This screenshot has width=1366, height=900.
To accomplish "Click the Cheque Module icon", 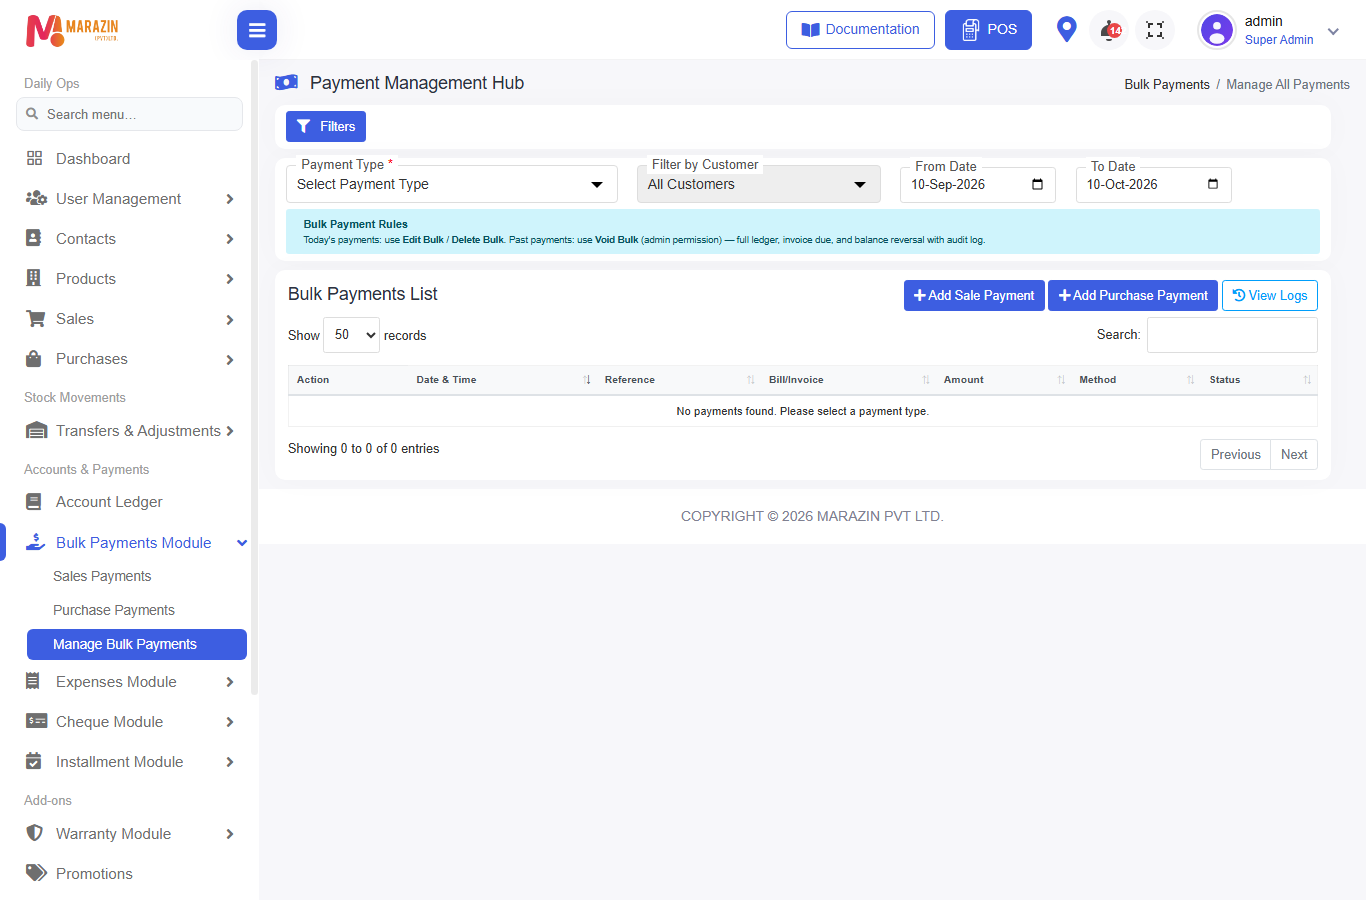I will [x=36, y=721].
